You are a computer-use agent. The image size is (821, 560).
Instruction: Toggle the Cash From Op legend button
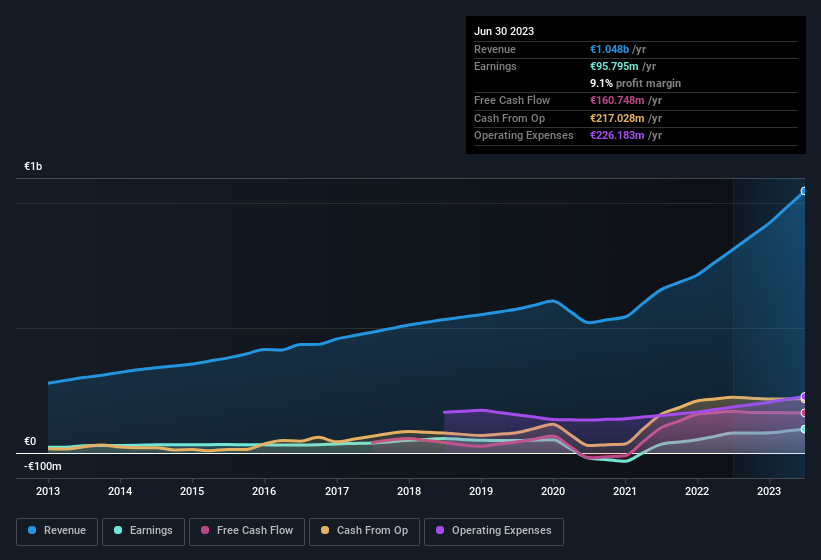pyautogui.click(x=364, y=531)
